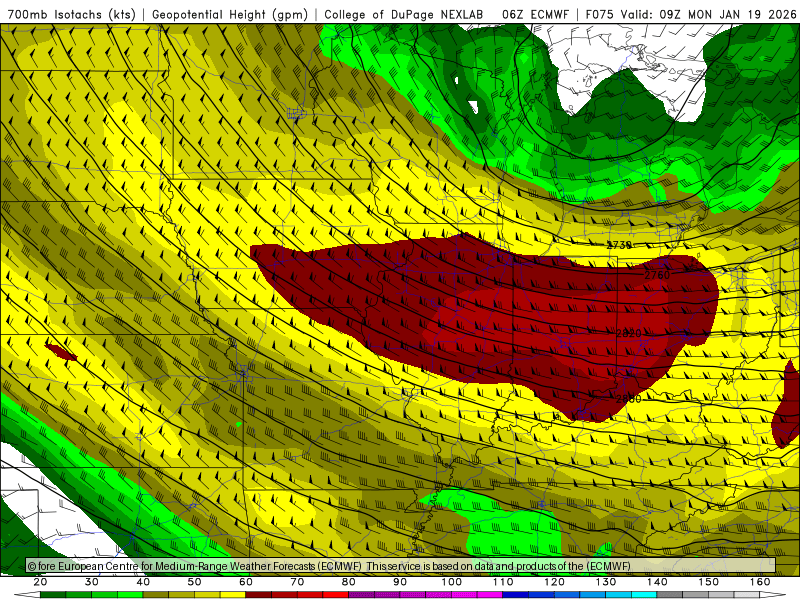Click the 40 knot legend value
This screenshot has height=600, width=800.
point(143,582)
